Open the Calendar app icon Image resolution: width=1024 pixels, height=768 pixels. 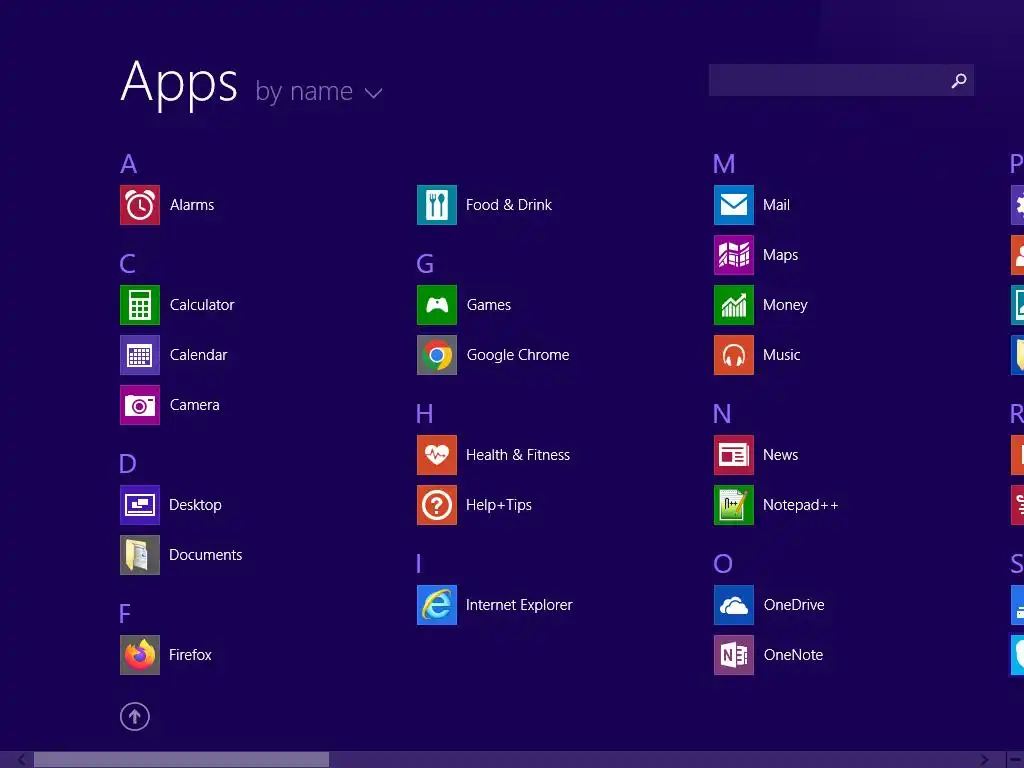coord(140,355)
